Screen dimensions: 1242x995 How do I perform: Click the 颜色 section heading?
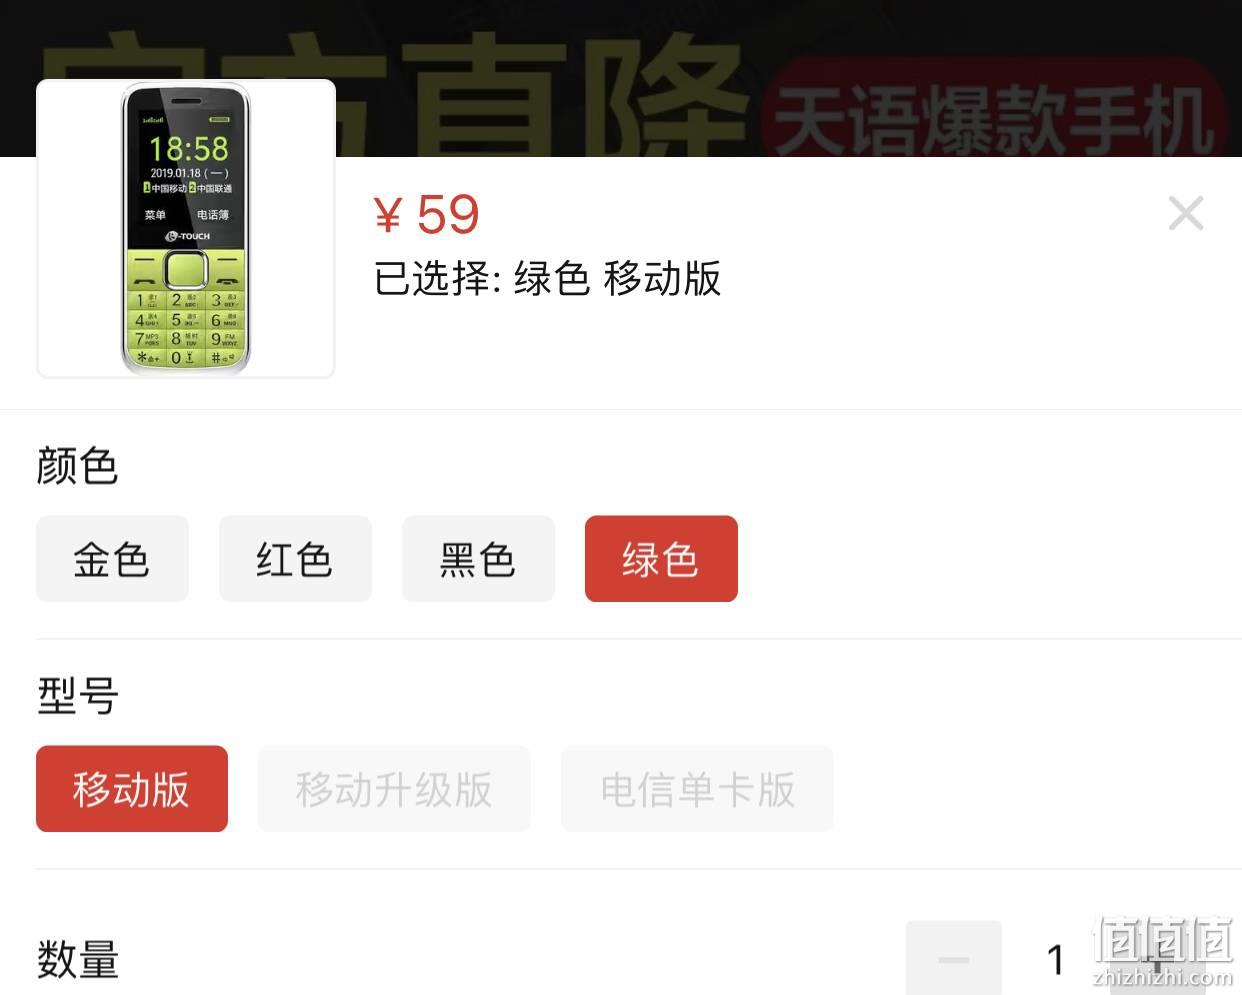[x=77, y=466]
